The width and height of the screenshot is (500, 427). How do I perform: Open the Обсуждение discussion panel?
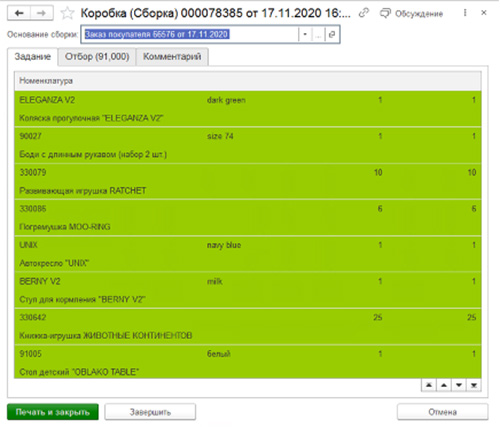click(x=412, y=13)
